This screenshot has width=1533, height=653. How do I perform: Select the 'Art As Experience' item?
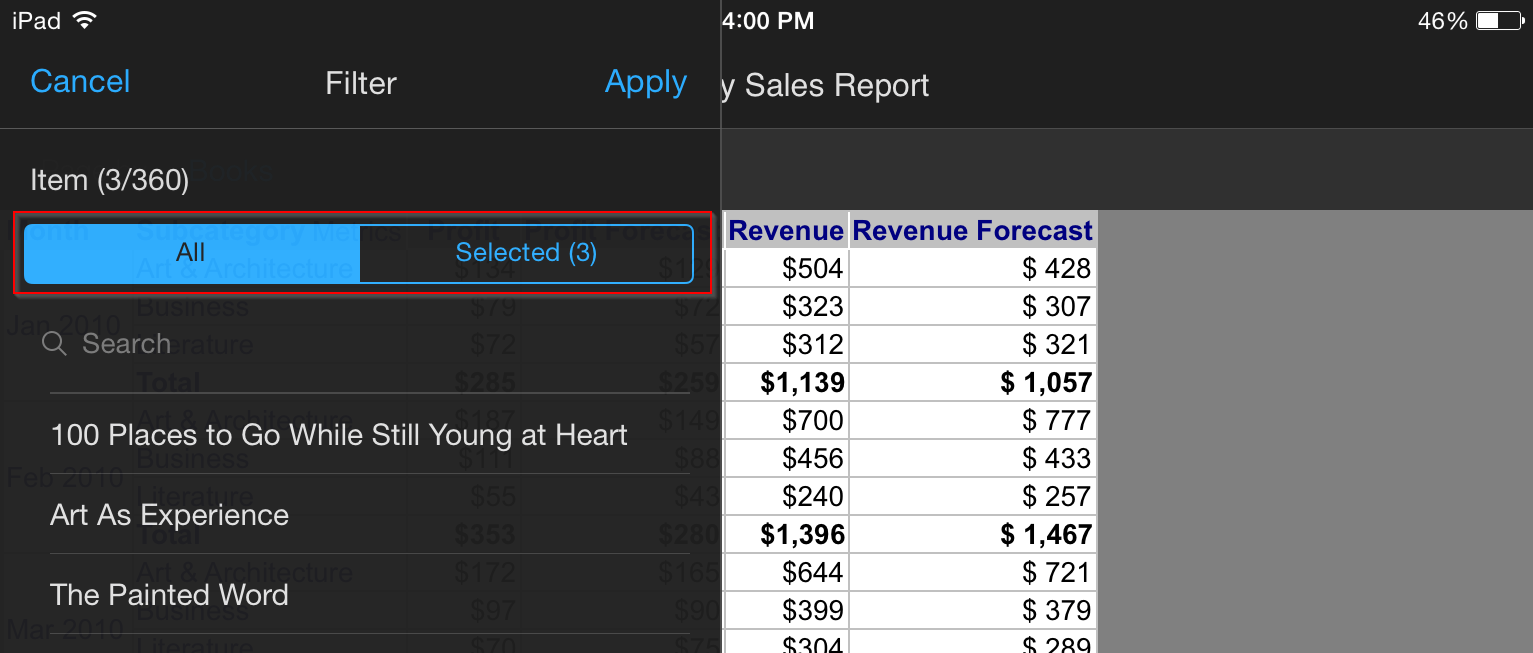370,515
